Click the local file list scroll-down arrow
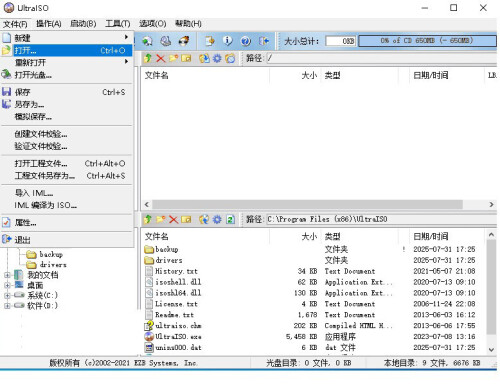The image size is (500, 384). click(x=491, y=349)
